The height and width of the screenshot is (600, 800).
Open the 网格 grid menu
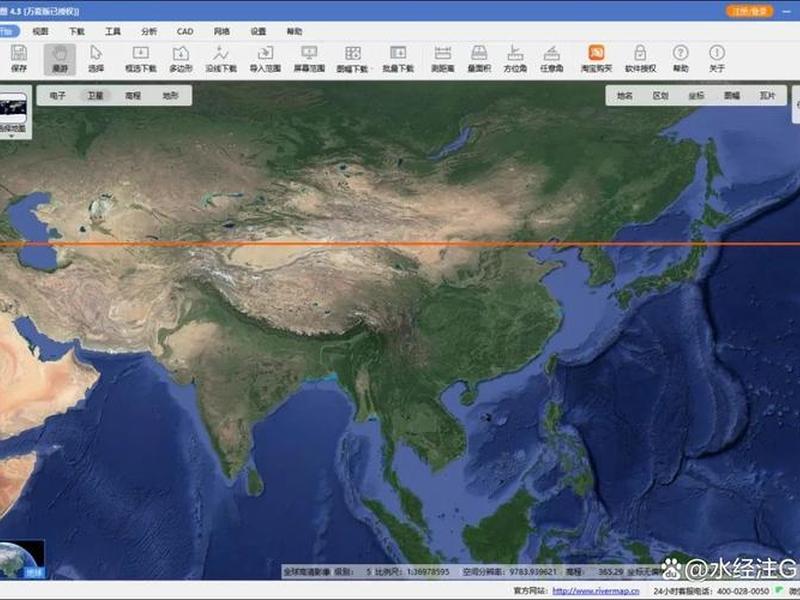coord(221,32)
